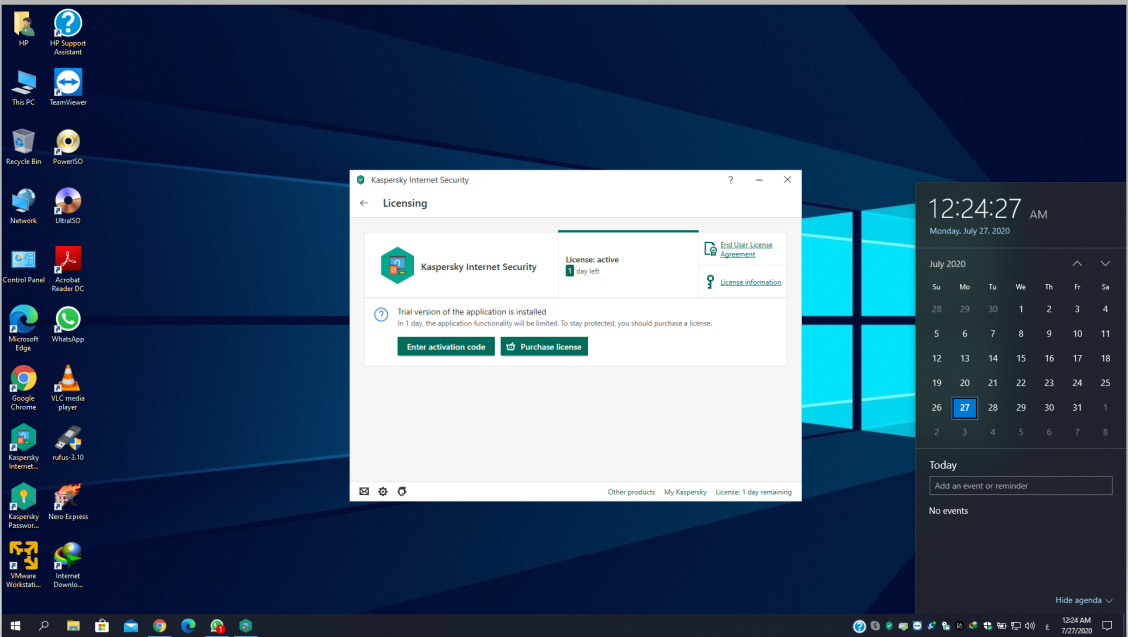Select the Recycle Bin desktop icon
Viewport: 1128px width, 637px height.
click(24, 147)
